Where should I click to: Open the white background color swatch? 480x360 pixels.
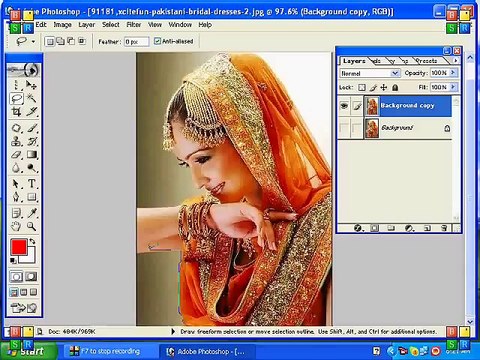pyautogui.click(x=31, y=258)
